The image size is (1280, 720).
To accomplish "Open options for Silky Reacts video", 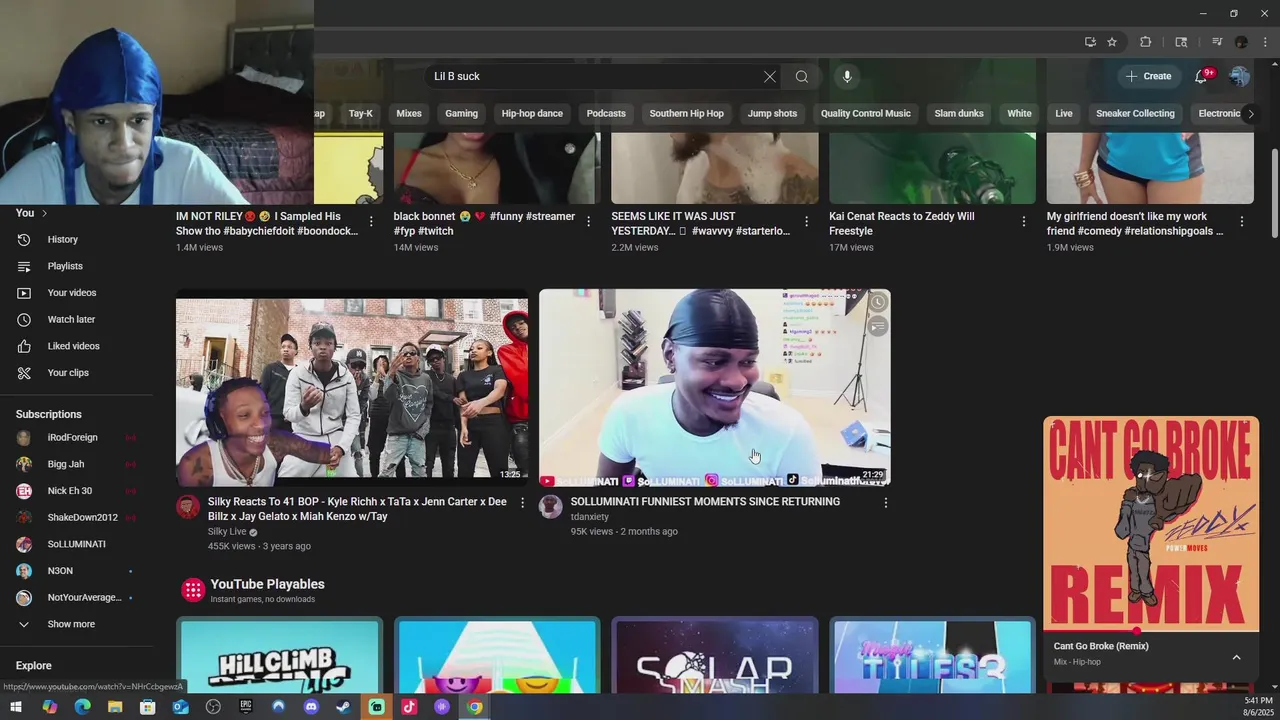I will point(522,502).
